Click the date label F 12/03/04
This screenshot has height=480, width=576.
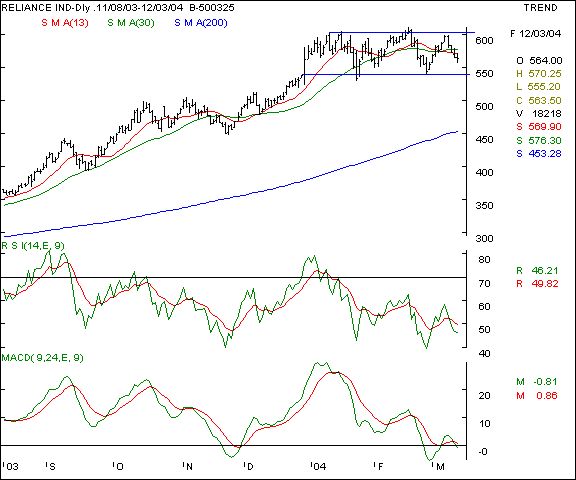(x=536, y=34)
